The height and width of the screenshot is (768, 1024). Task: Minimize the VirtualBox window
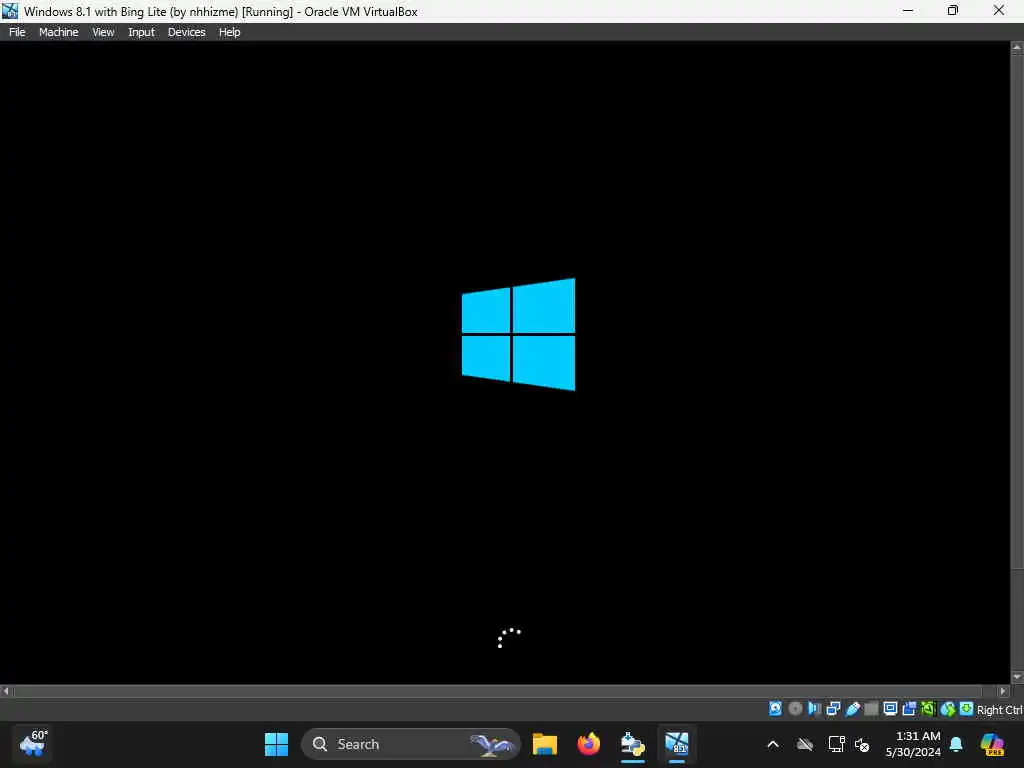tap(908, 10)
